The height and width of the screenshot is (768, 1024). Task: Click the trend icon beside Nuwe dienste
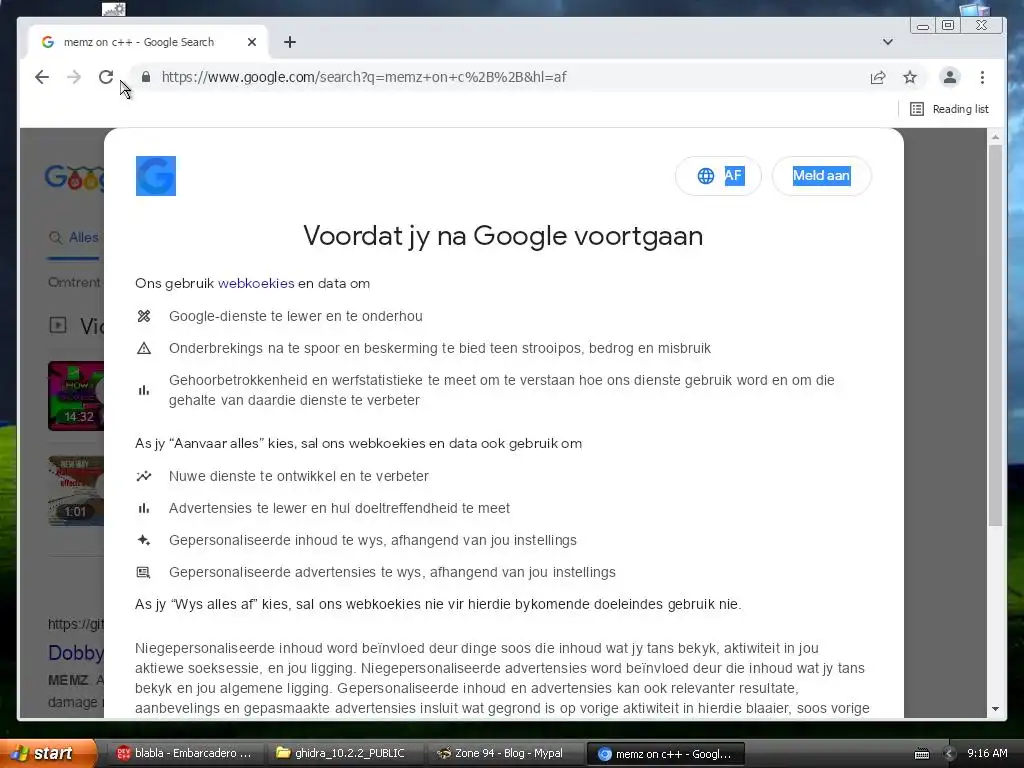pos(144,476)
